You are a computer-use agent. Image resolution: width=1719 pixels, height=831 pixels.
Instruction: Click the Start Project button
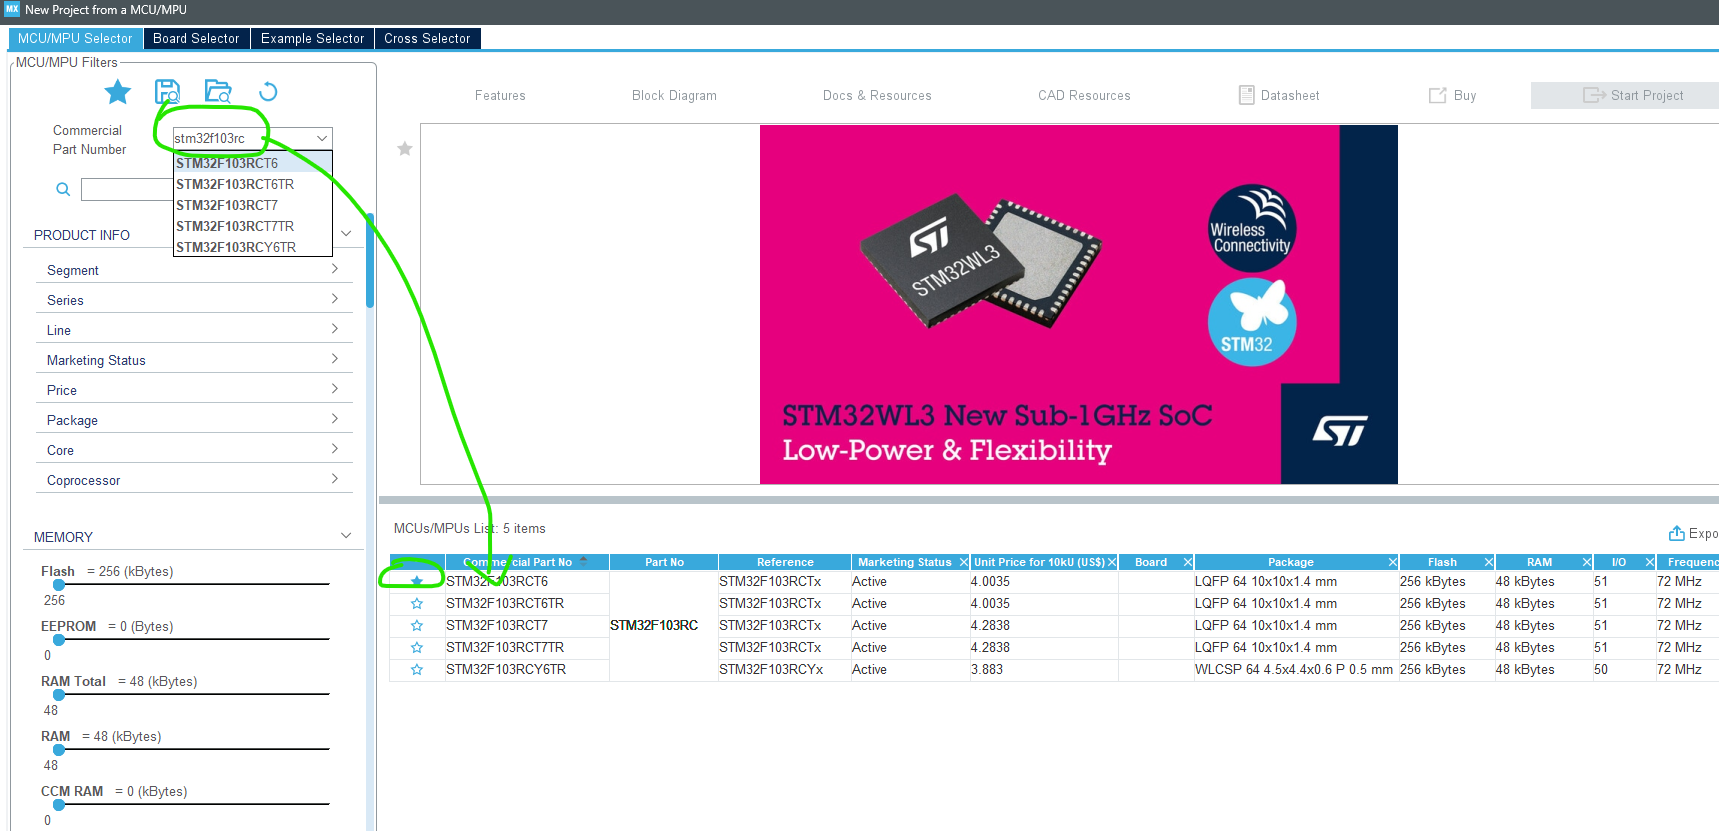pyautogui.click(x=1627, y=96)
